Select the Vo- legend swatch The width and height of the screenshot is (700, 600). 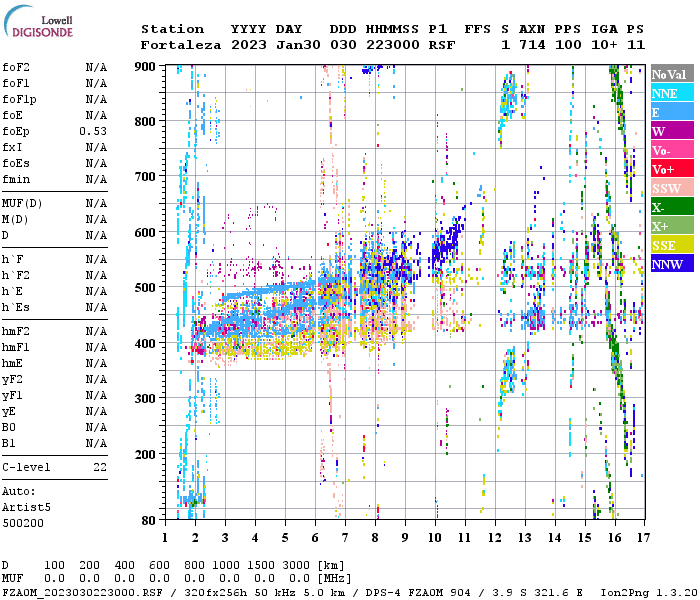coord(672,150)
